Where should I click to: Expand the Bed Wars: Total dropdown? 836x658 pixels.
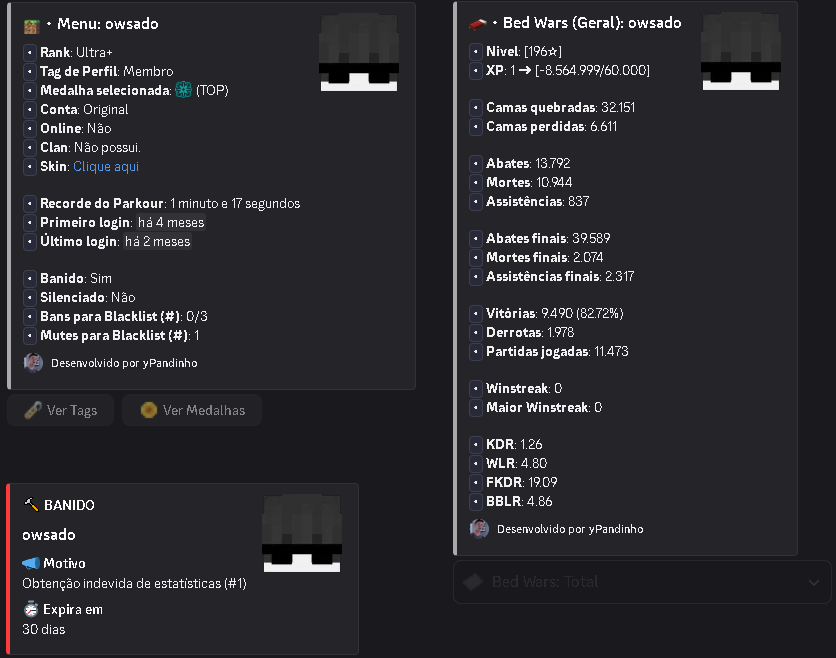[642, 582]
